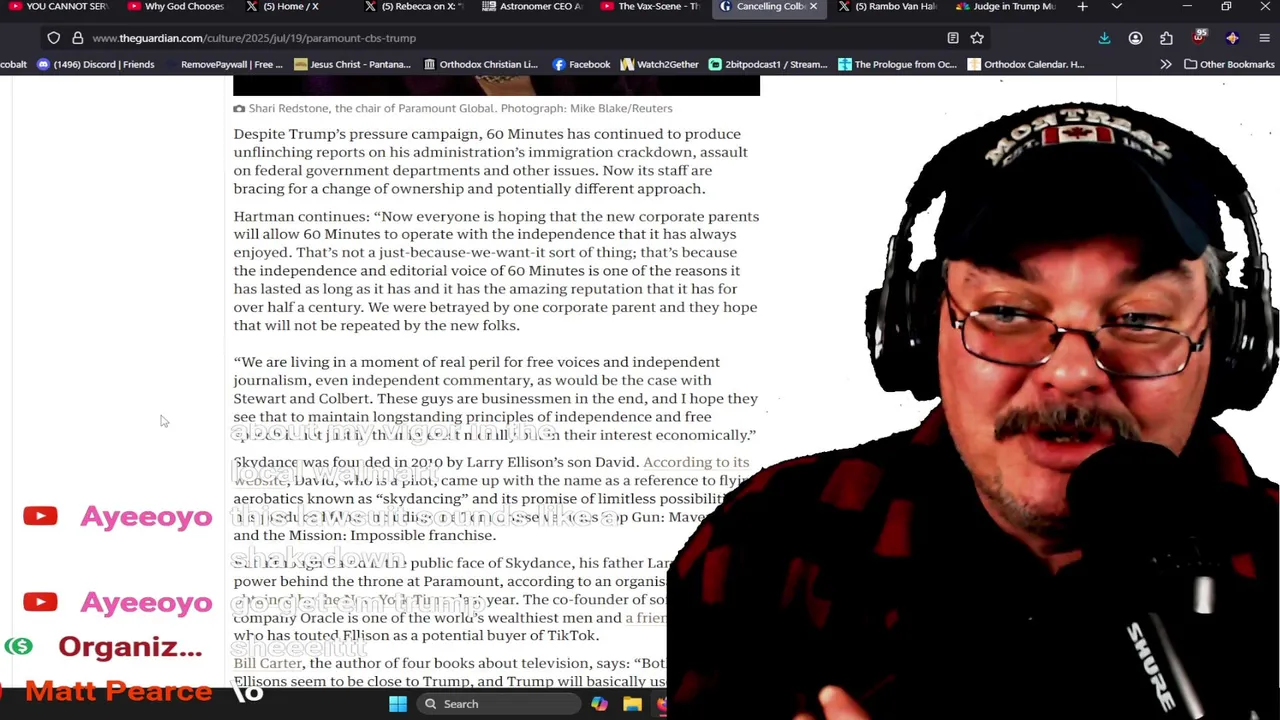
Task: Open the Jesus Christ - Pantana bookmark
Action: tap(352, 64)
